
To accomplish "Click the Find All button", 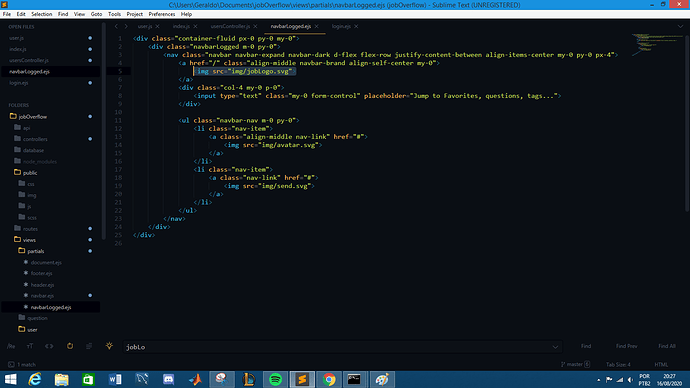I will 666,346.
